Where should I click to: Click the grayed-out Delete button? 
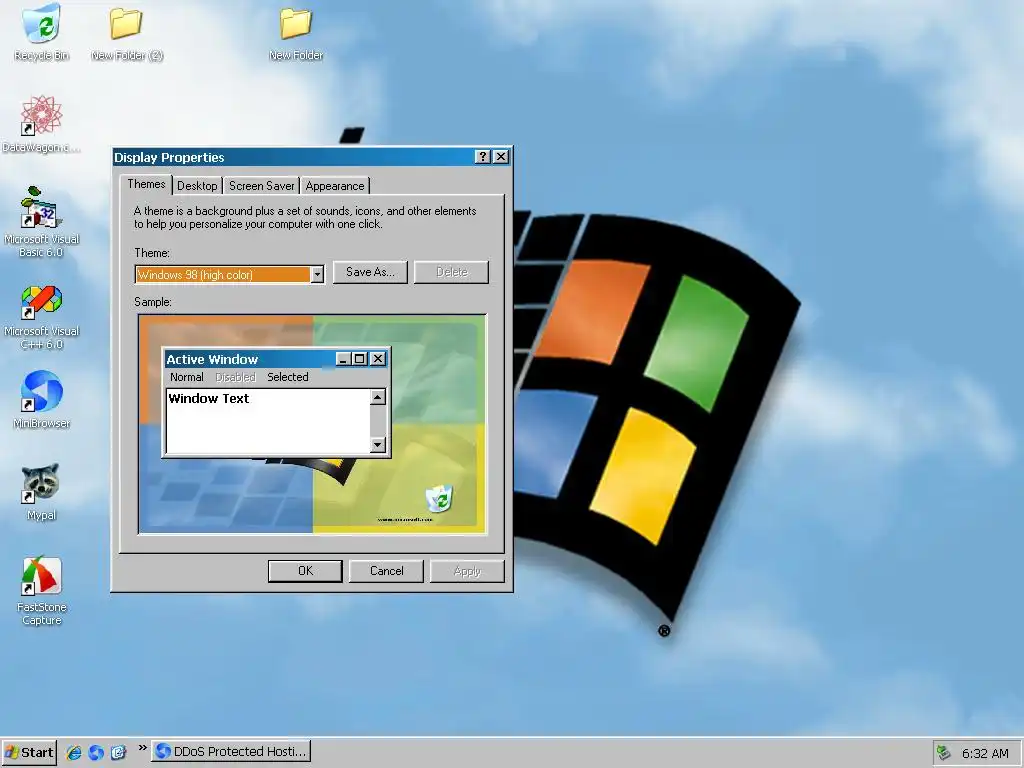451,272
